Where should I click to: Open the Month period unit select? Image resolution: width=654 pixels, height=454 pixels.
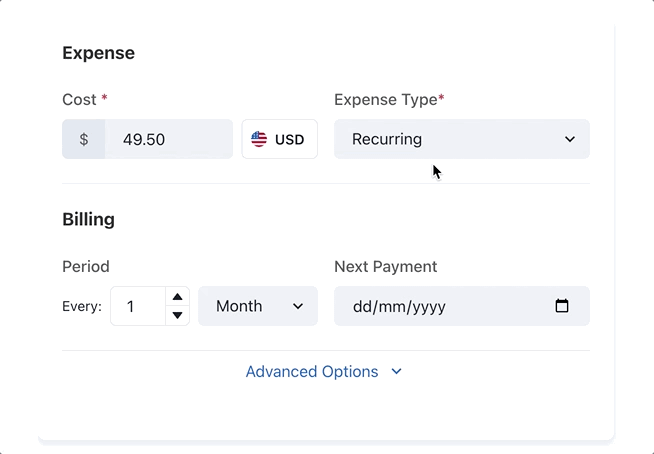pos(248,306)
